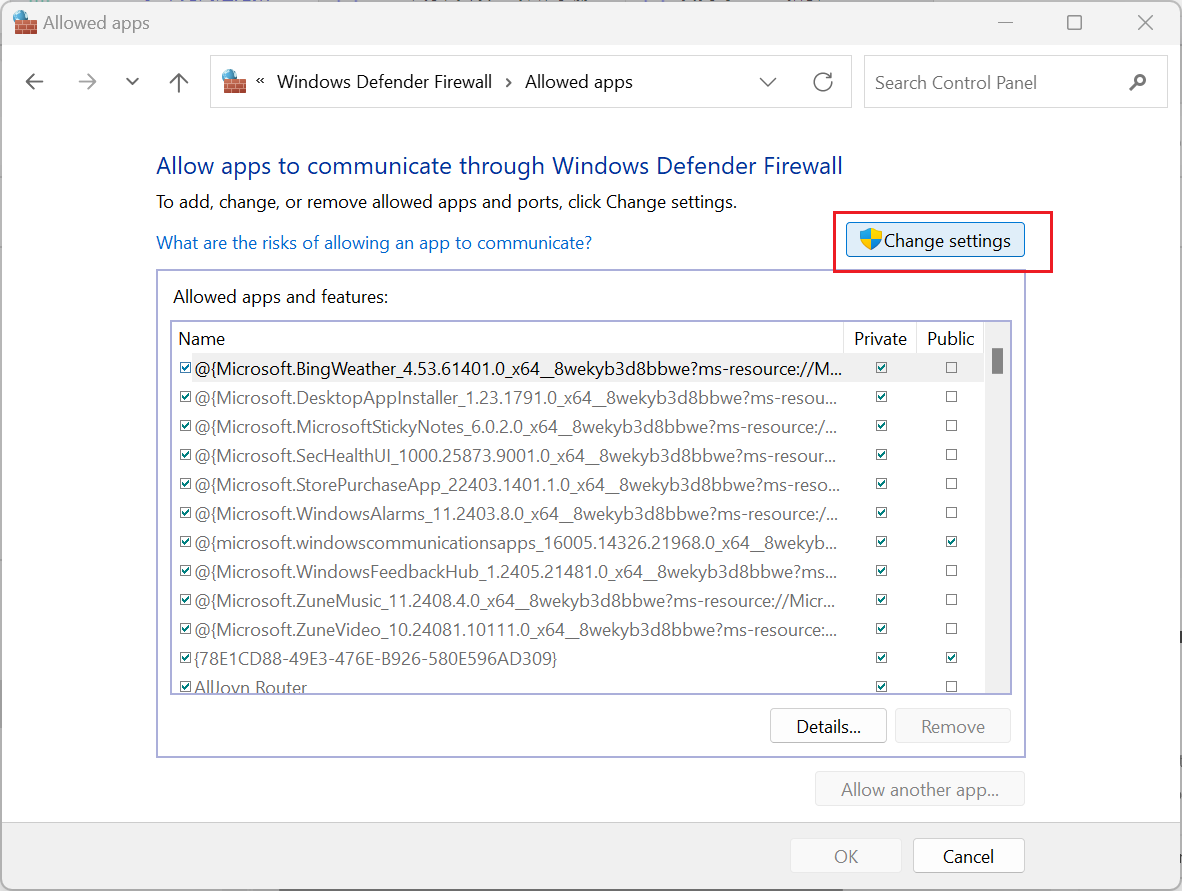Disable Public for windowscommunicationsapps
The height and width of the screenshot is (891, 1182).
coord(951,542)
